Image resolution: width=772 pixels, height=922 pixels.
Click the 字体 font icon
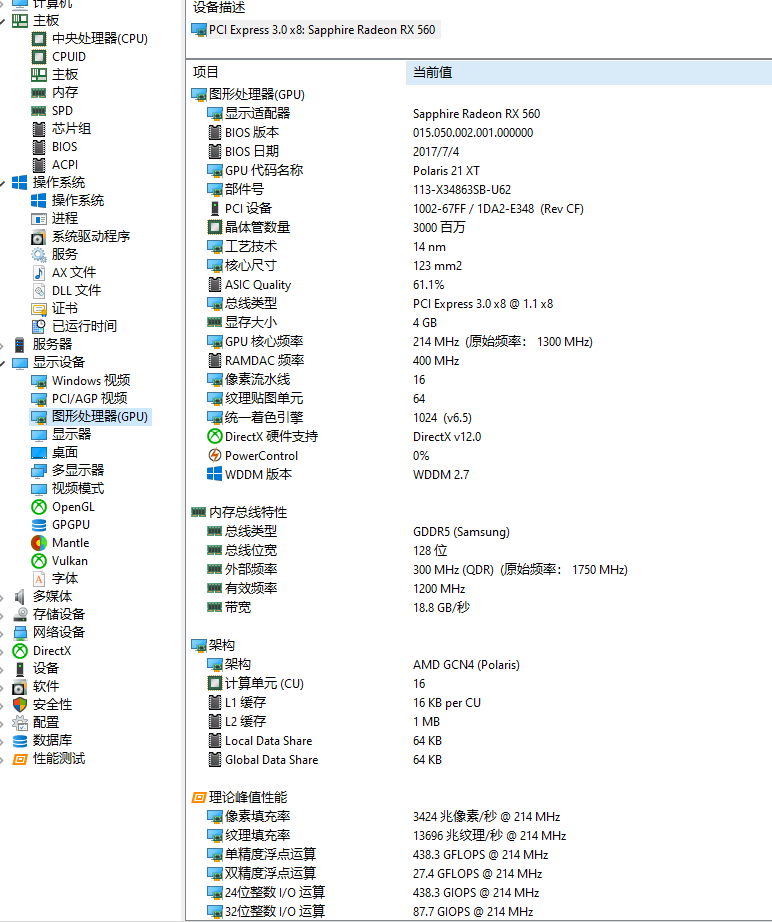click(39, 579)
